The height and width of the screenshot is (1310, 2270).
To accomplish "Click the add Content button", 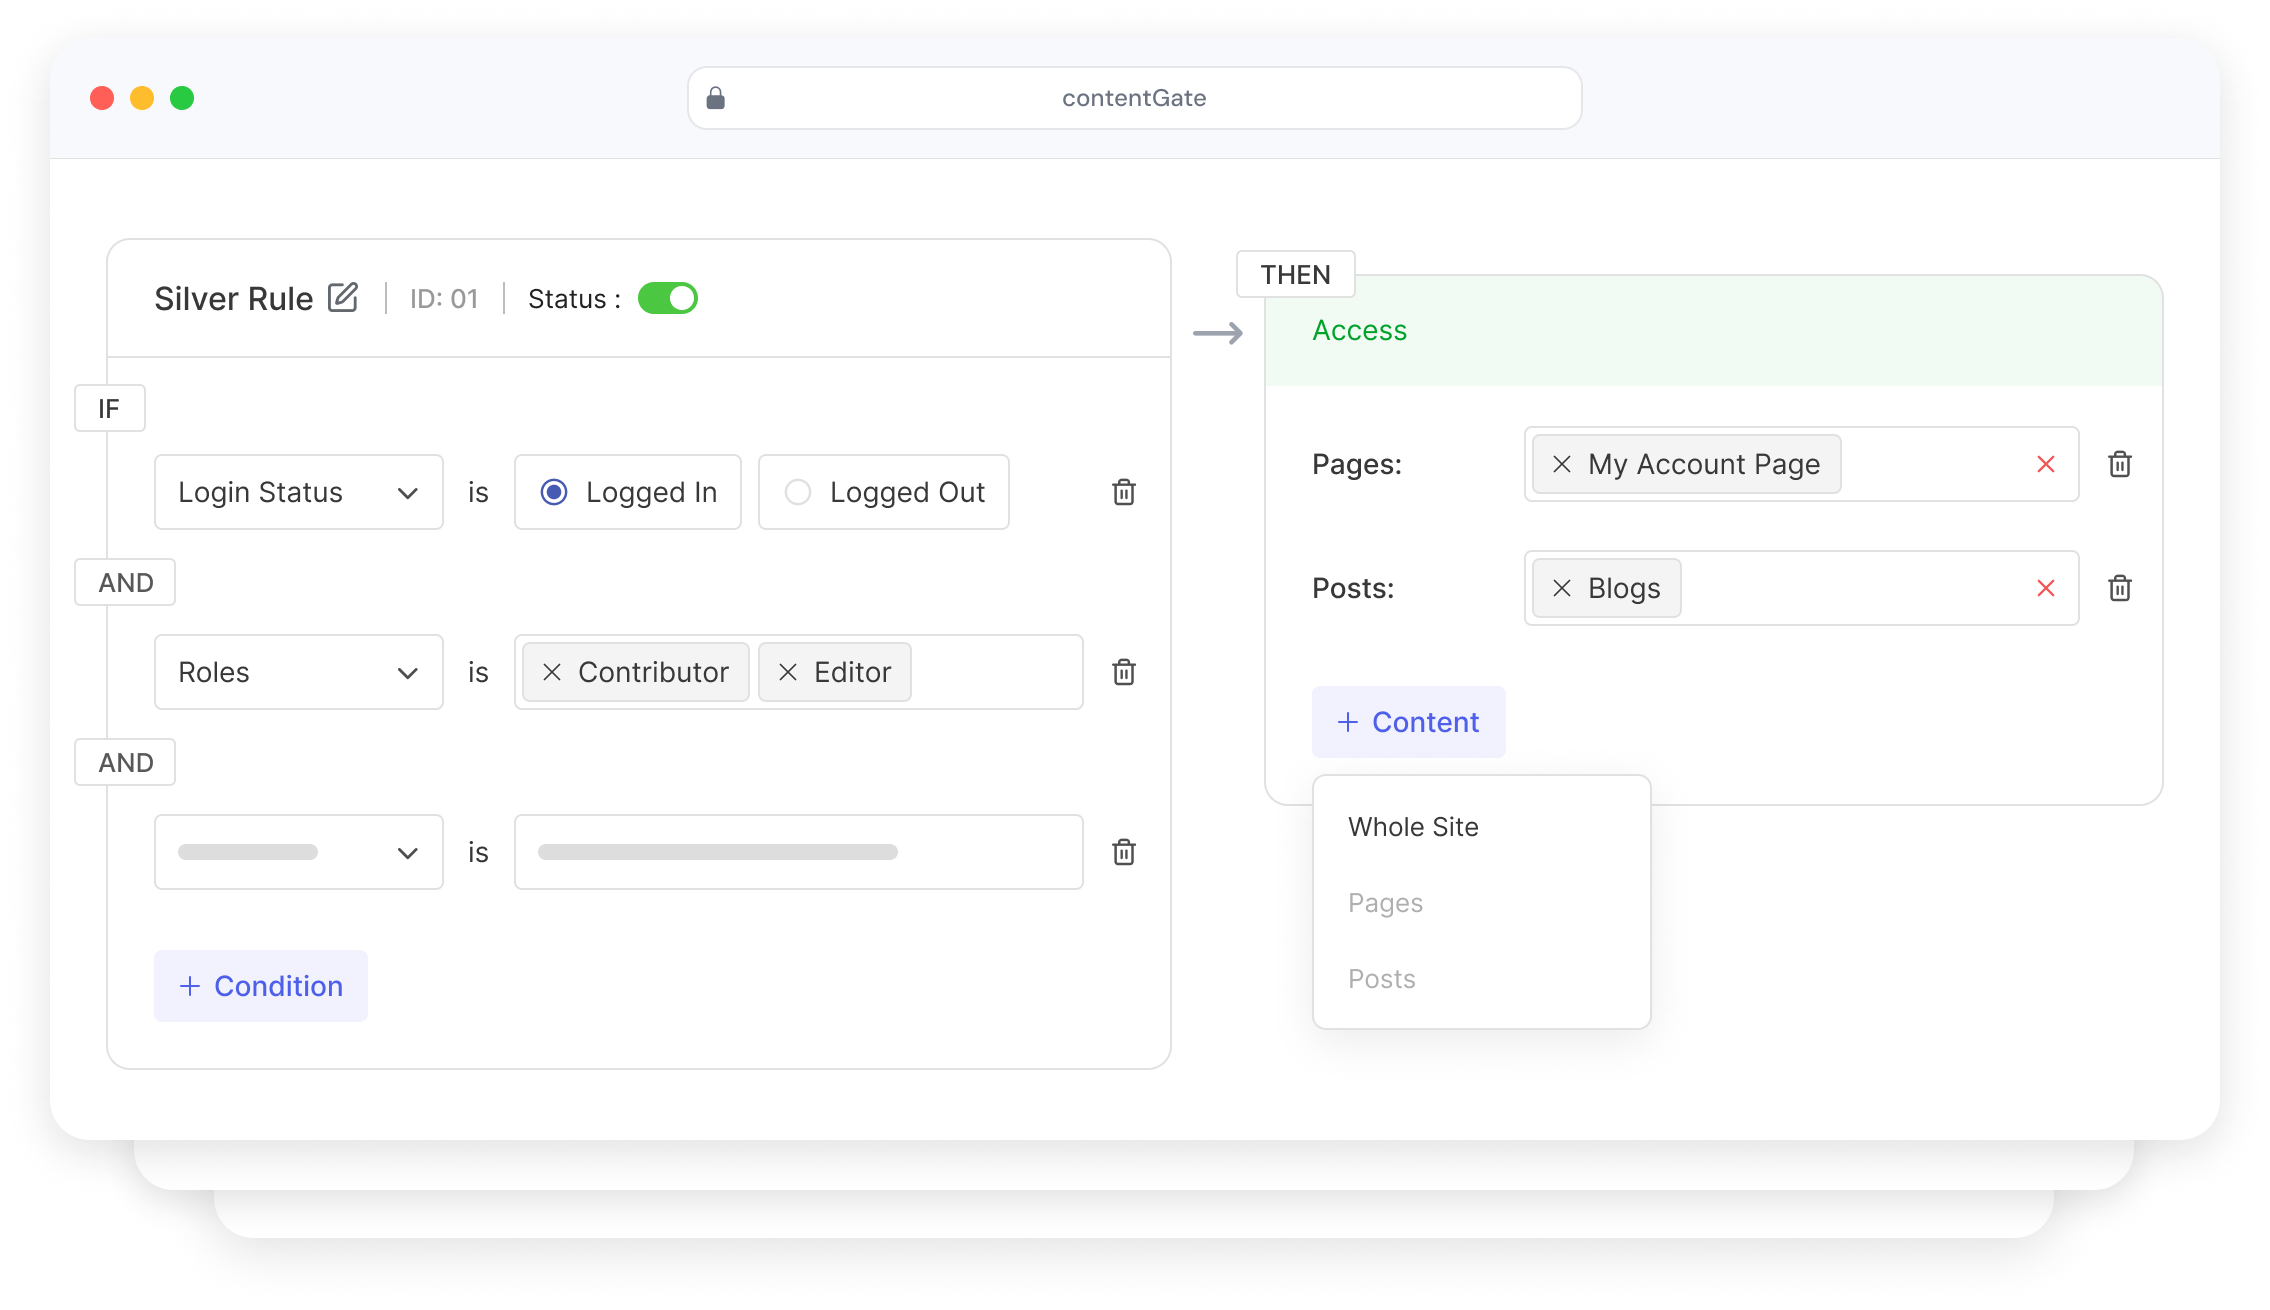I will coord(1408,722).
